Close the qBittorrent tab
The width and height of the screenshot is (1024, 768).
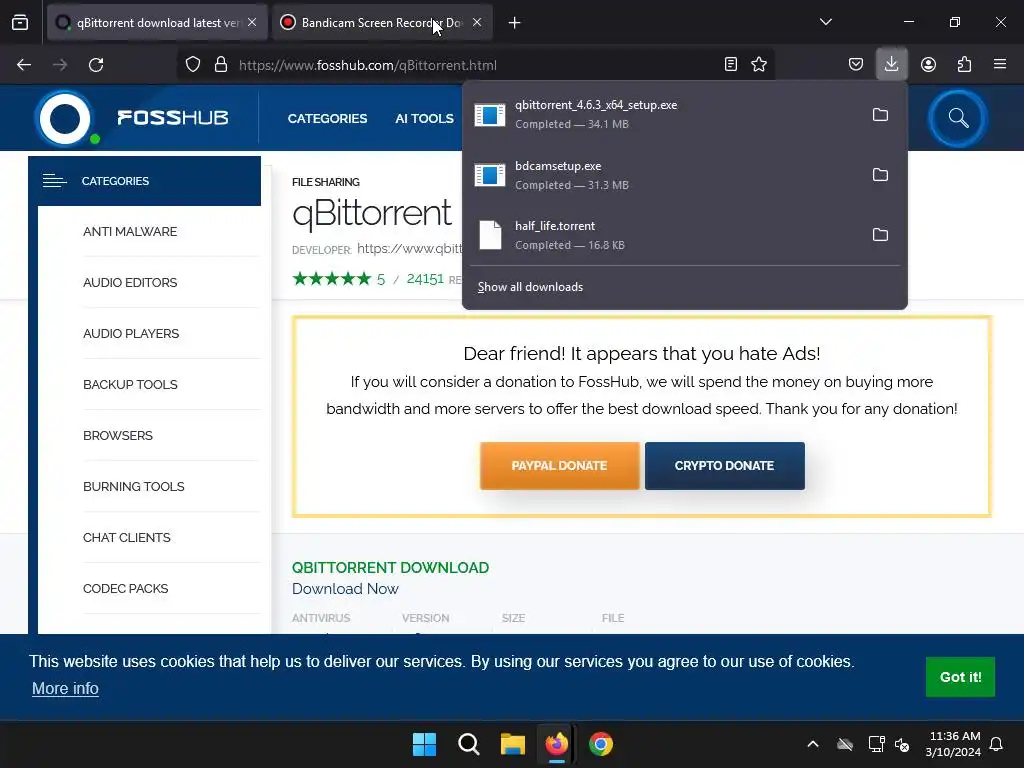[252, 22]
